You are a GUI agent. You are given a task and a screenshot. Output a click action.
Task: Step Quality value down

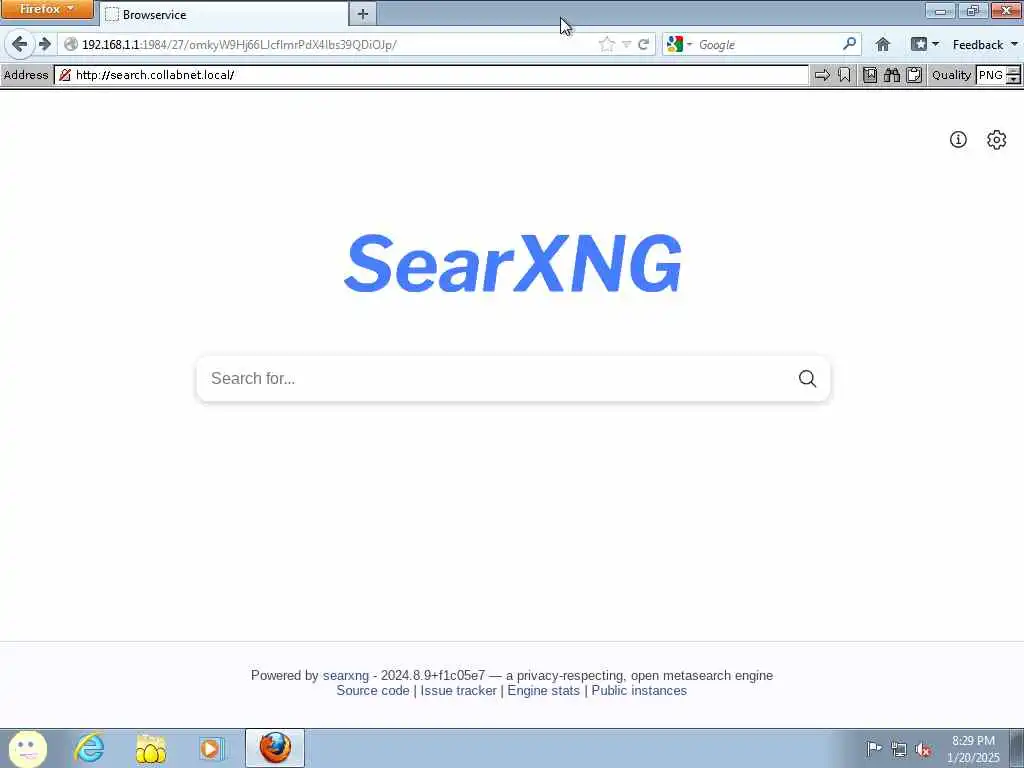click(x=1013, y=80)
